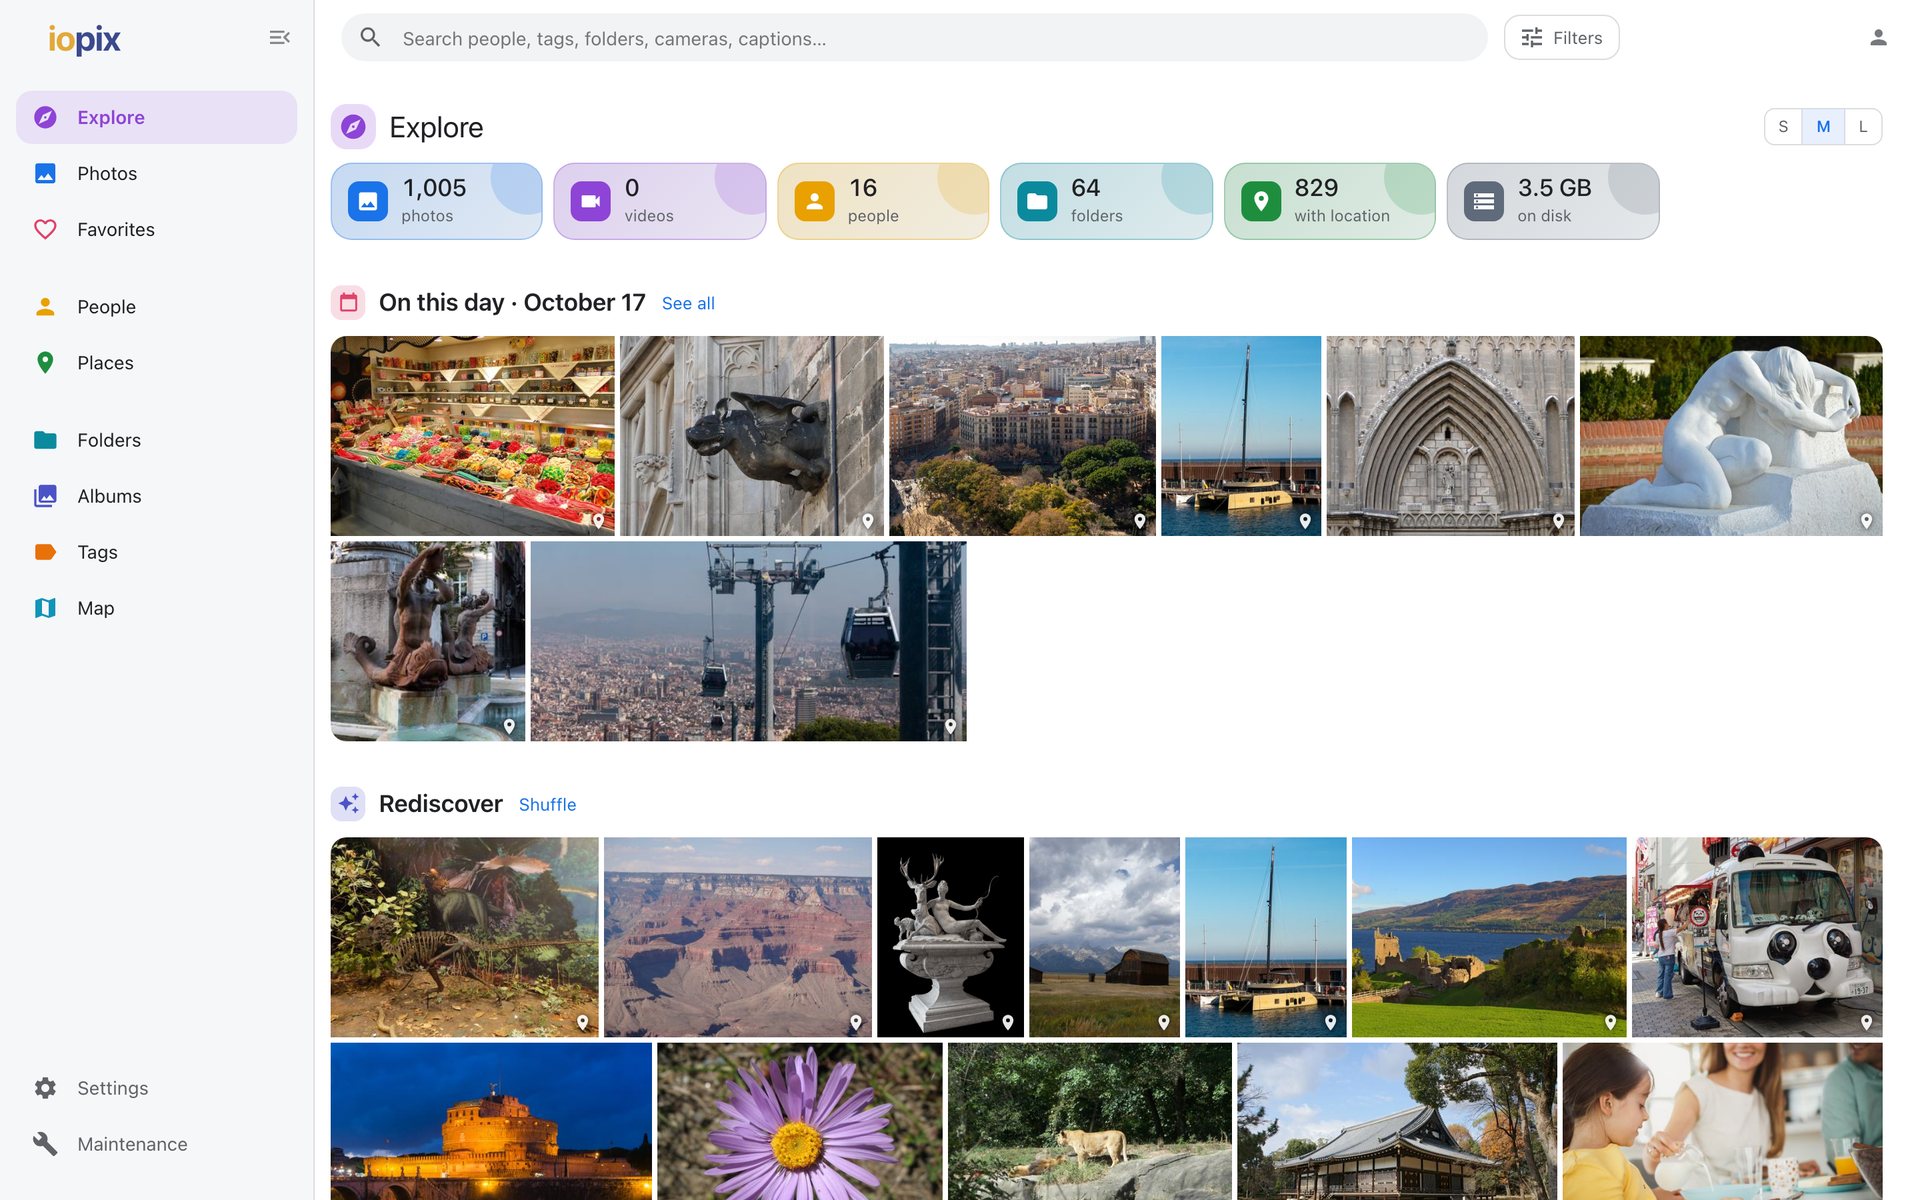Screen dimensions: 1920x1200
Task: Open the Grand Canyon photo
Action: pyautogui.click(x=738, y=937)
